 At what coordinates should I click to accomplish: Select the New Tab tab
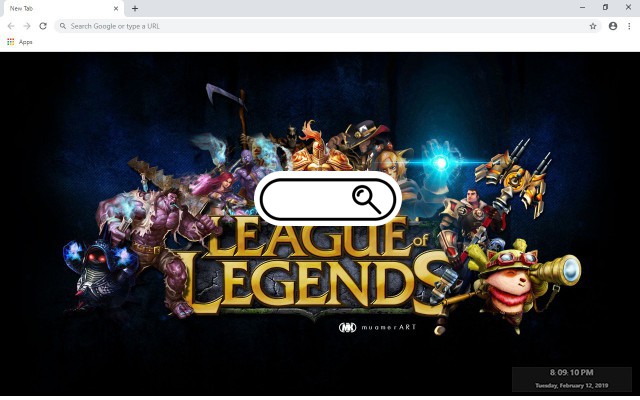coord(62,8)
